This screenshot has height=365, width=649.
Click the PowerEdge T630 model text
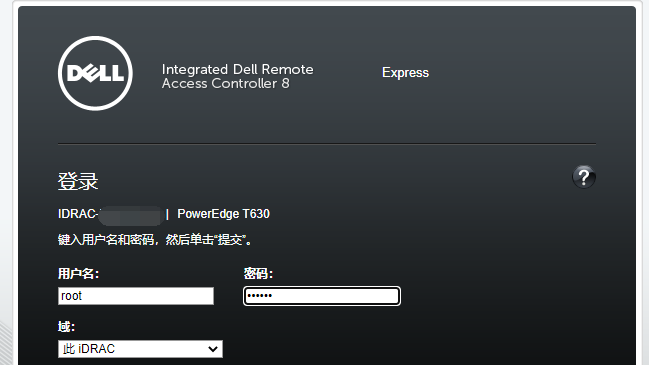click(224, 214)
